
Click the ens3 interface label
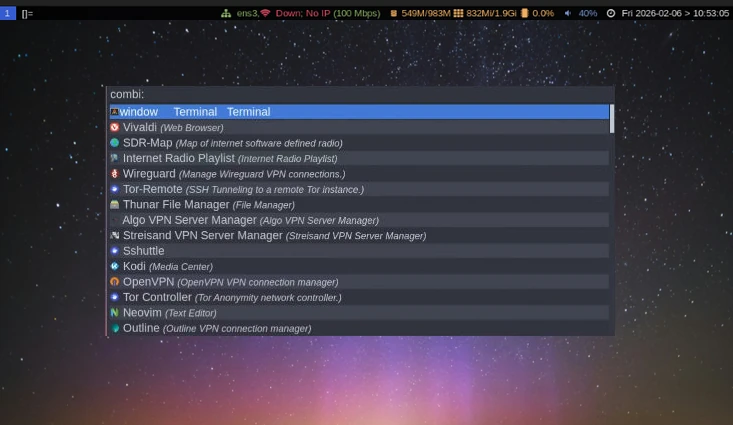tap(248, 13)
